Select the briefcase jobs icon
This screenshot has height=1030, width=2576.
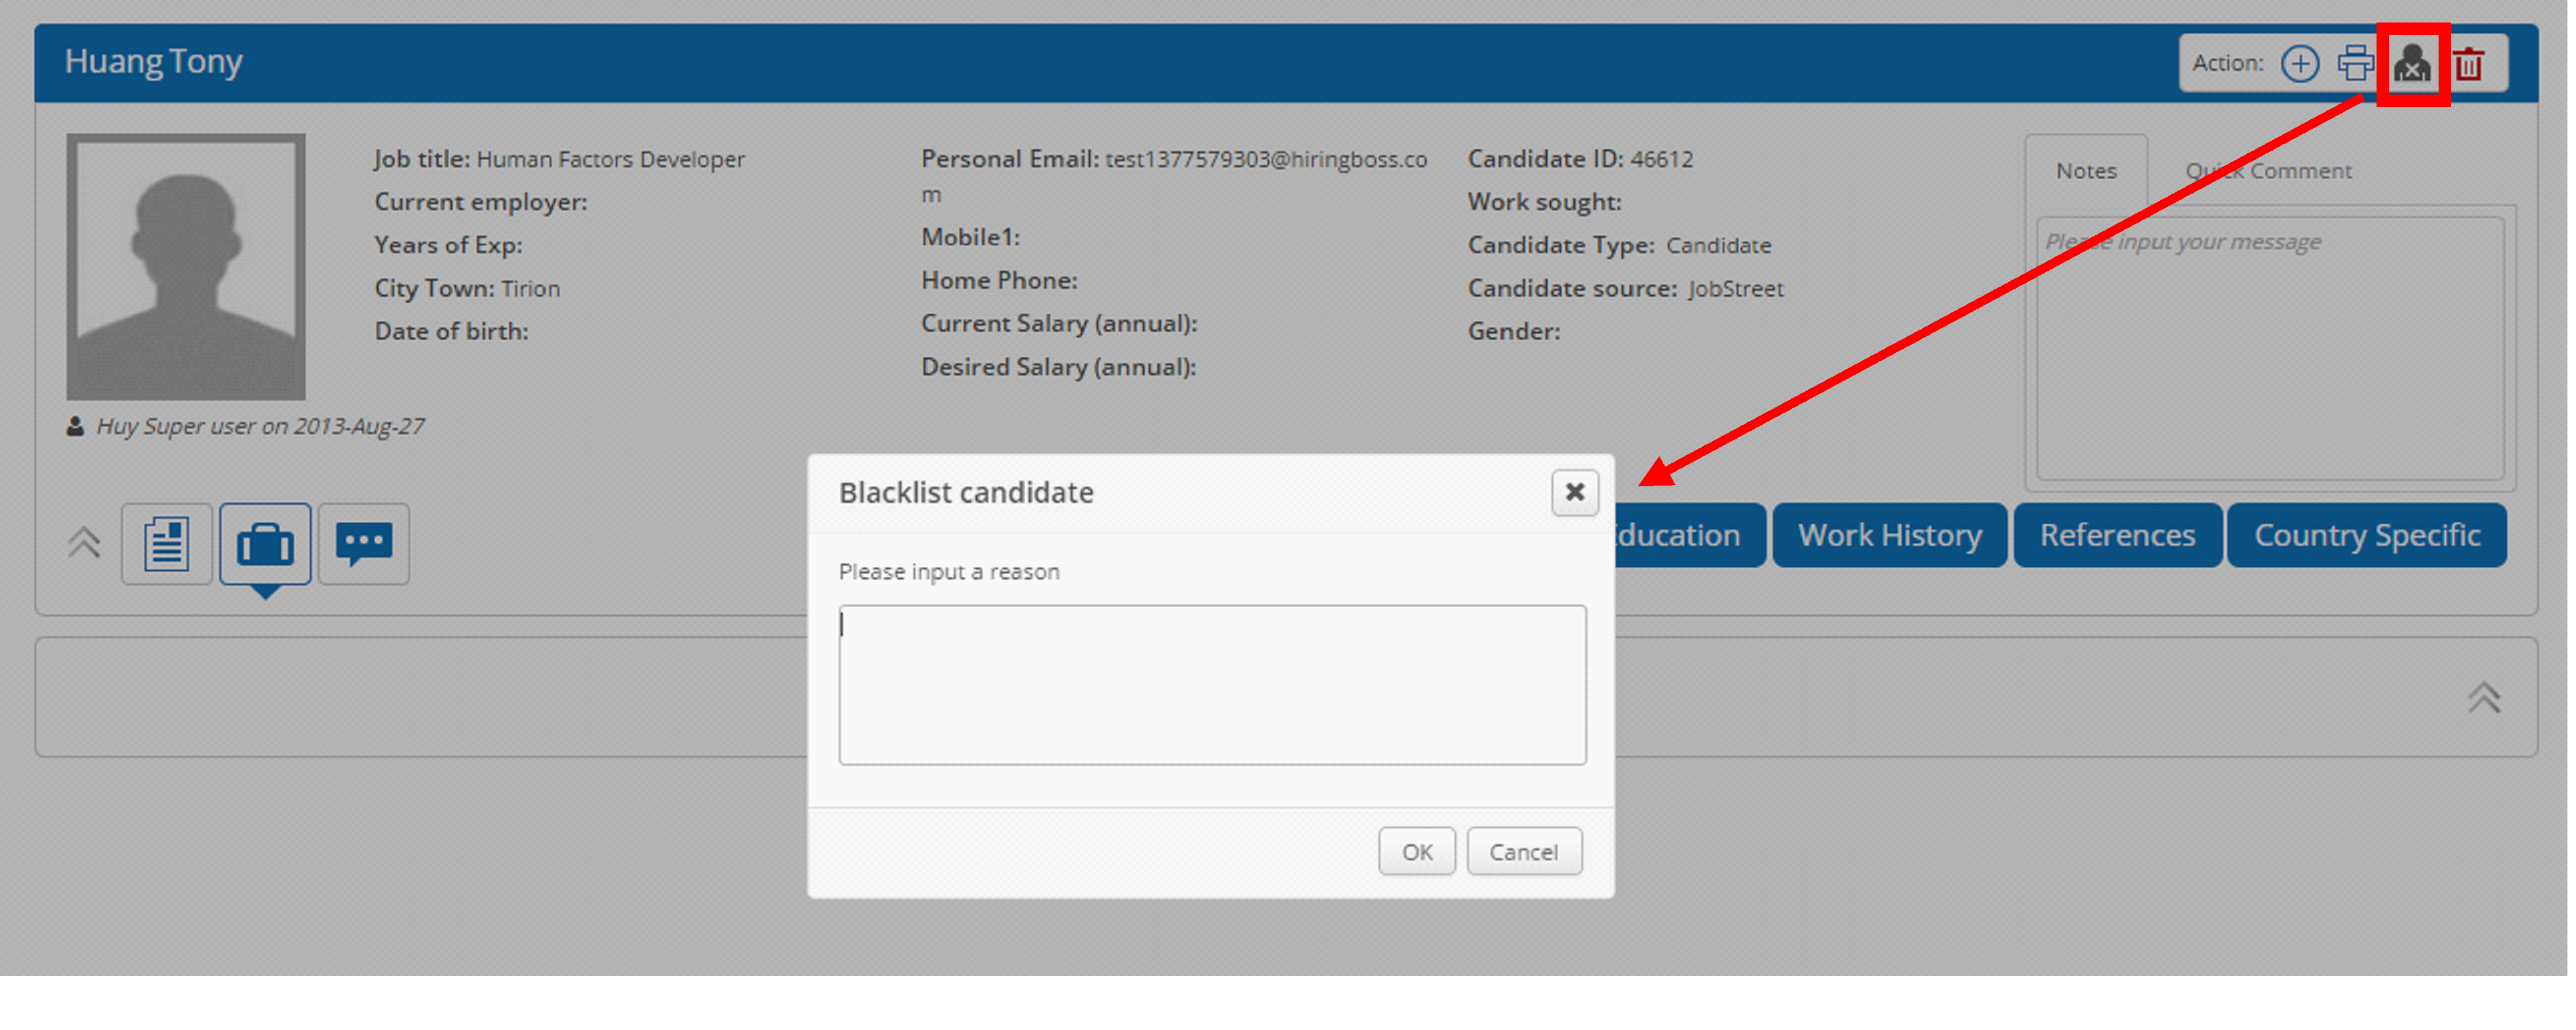pyautogui.click(x=265, y=544)
